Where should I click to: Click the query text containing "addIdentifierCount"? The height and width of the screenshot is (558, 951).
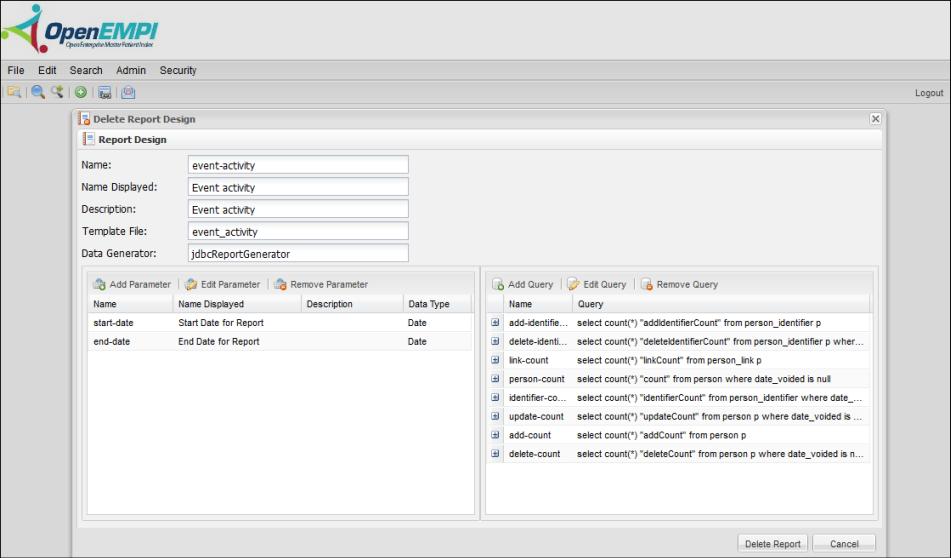click(699, 323)
